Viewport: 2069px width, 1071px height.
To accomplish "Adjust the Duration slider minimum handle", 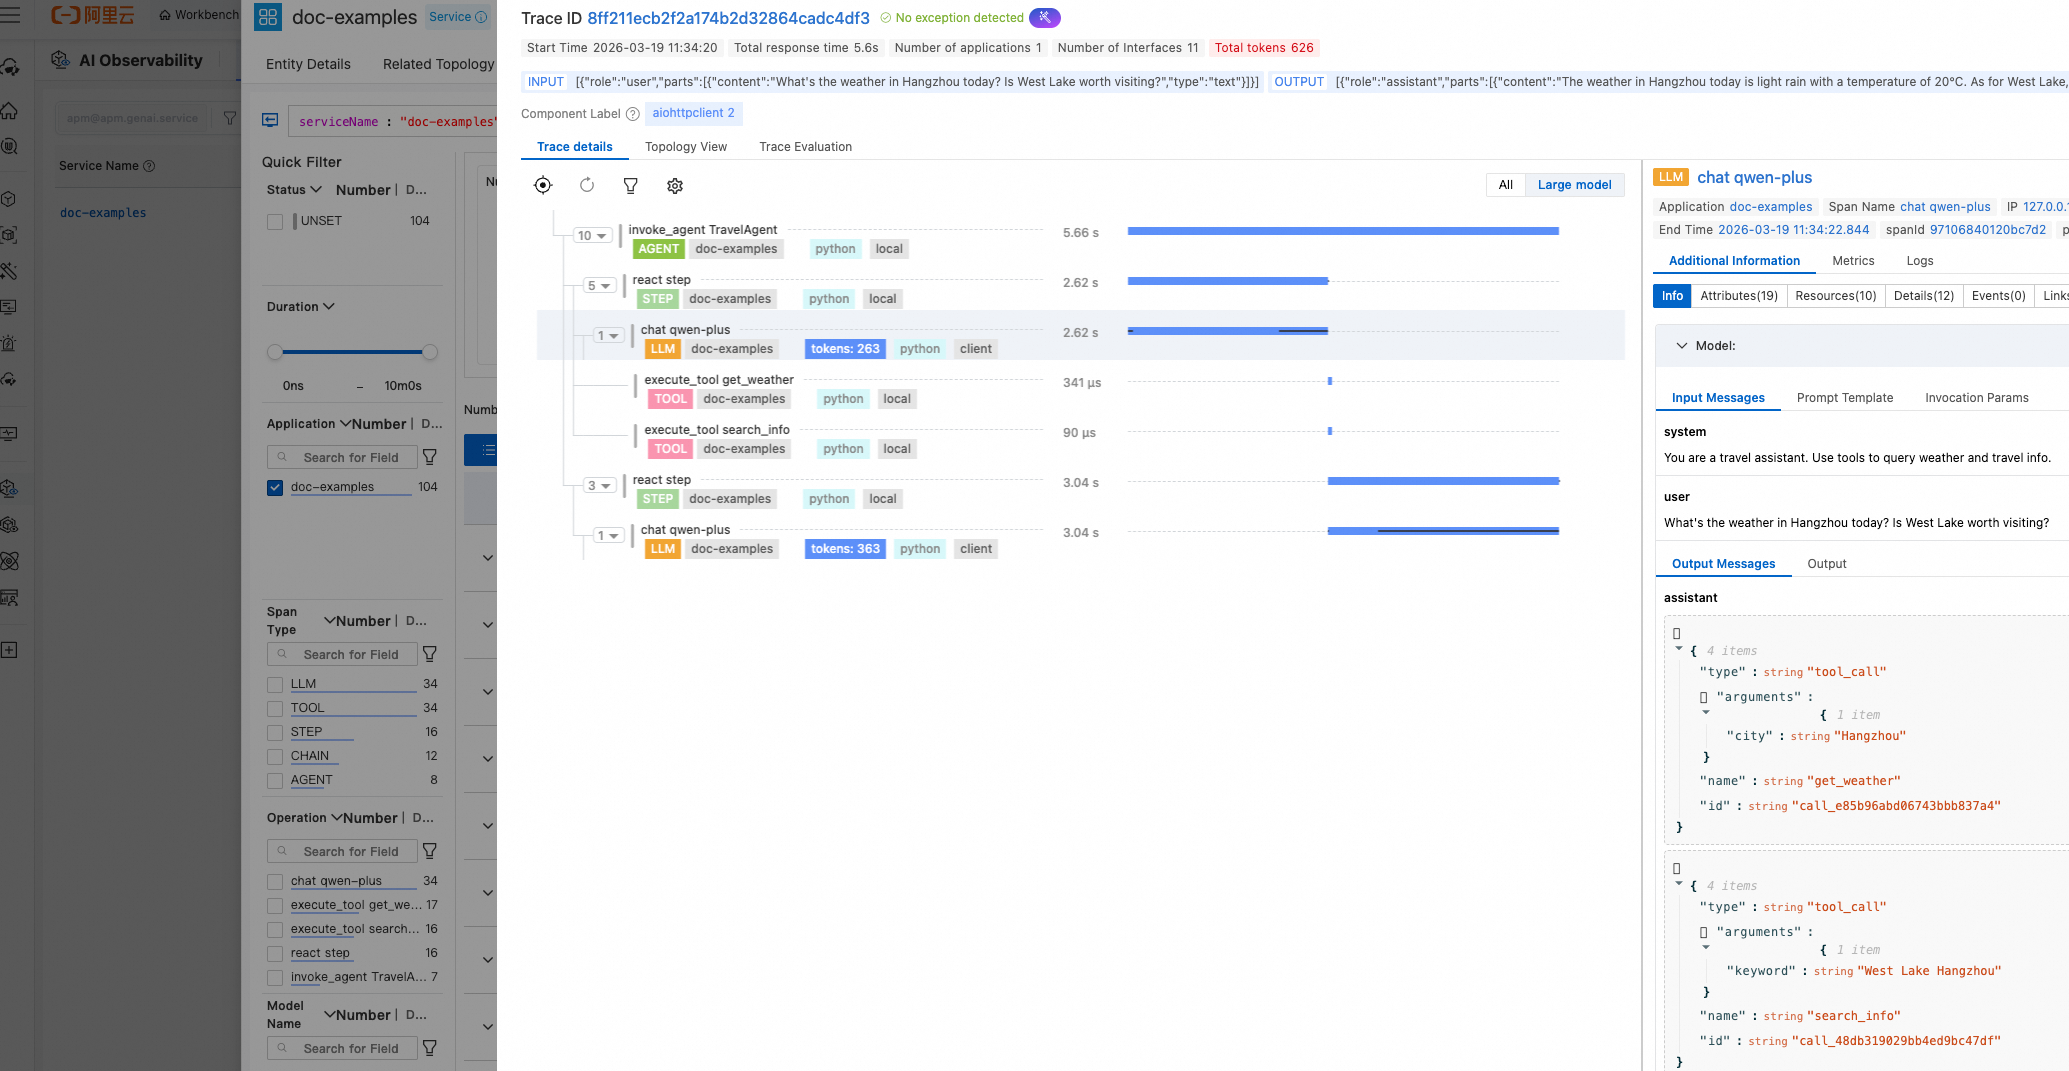I will [275, 352].
